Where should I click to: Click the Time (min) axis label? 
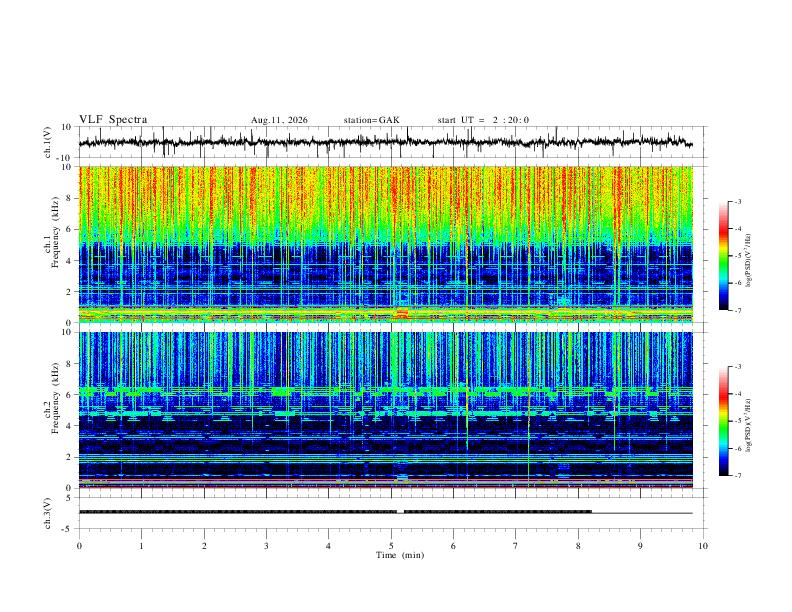pos(400,555)
